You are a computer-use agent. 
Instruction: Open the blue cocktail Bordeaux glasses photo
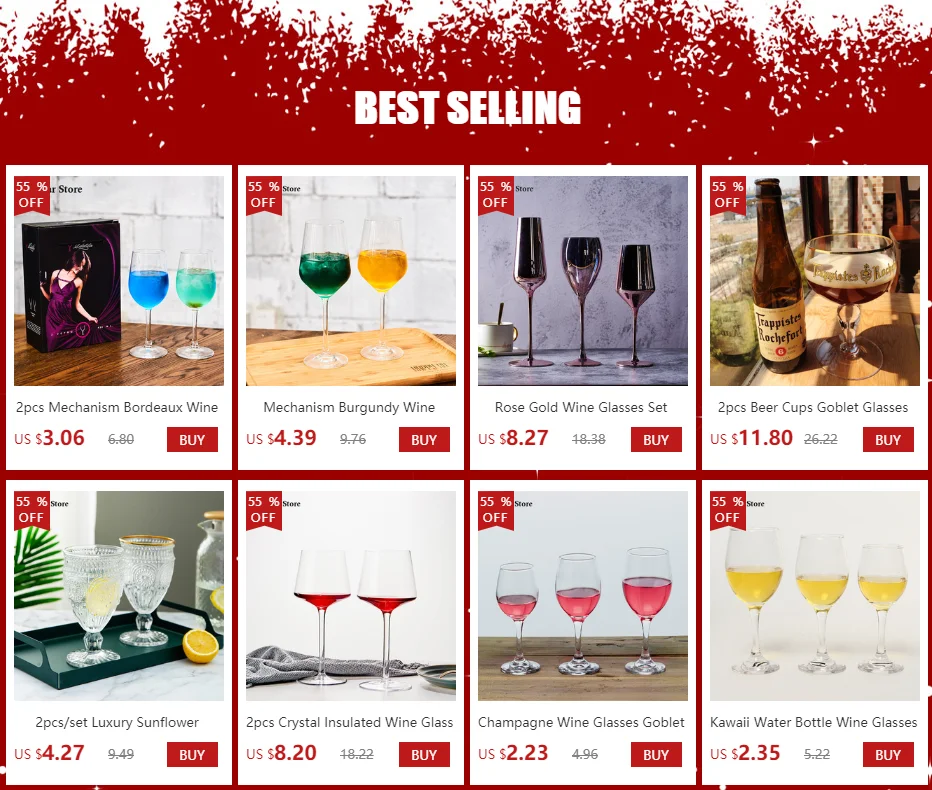(119, 281)
